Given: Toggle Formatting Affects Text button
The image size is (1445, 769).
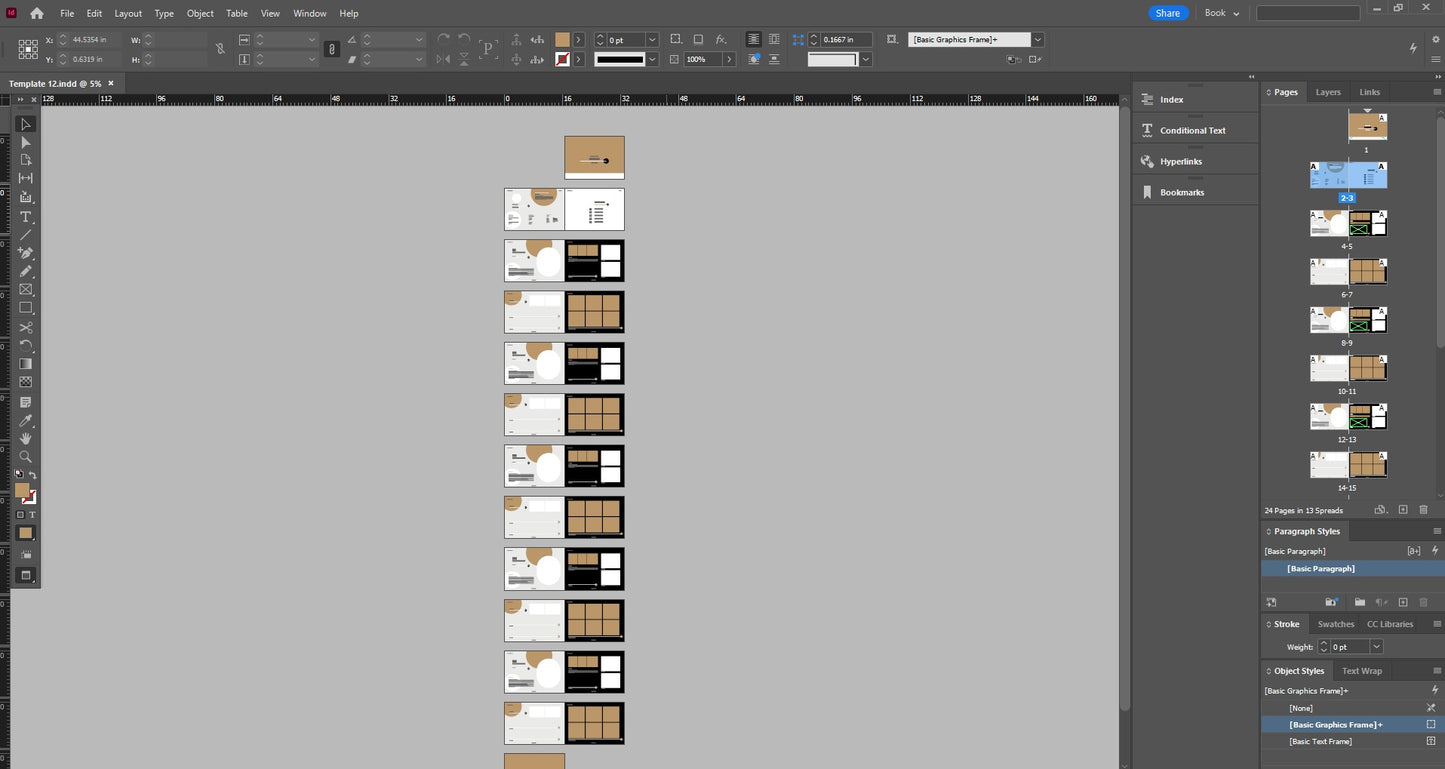Looking at the screenshot, I should tap(33, 515).
